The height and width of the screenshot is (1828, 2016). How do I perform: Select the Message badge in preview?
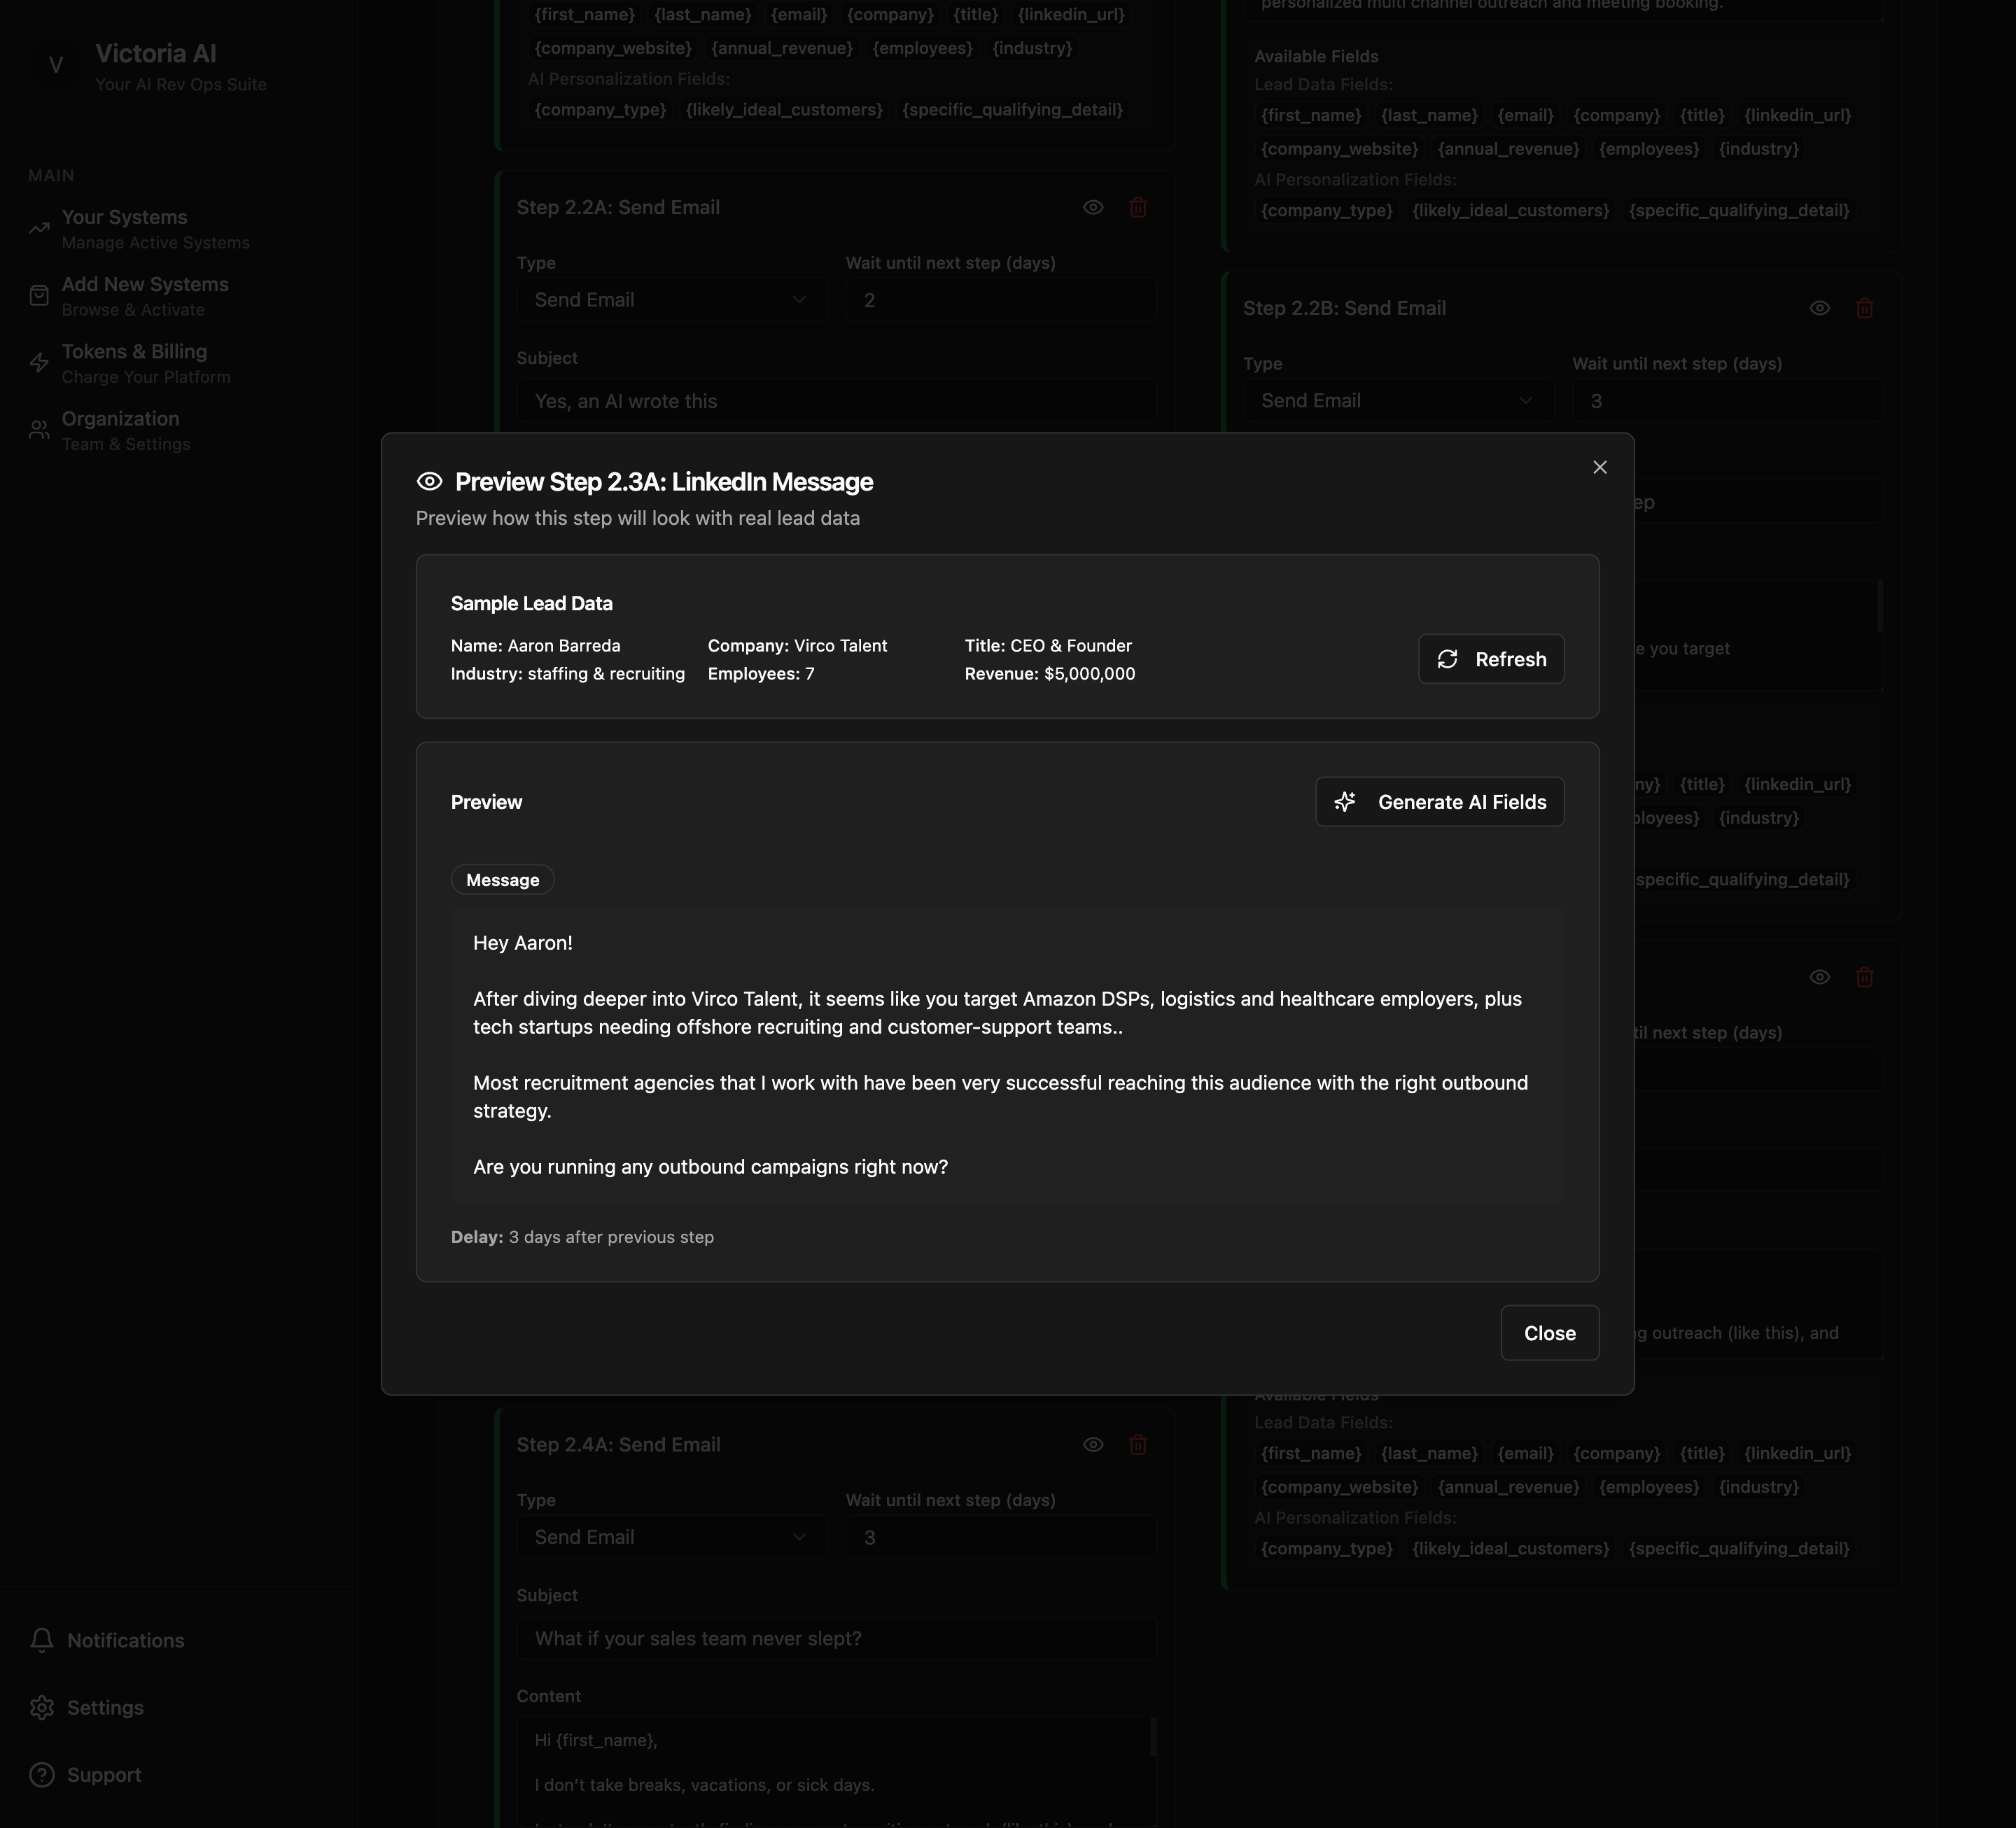[x=502, y=880]
